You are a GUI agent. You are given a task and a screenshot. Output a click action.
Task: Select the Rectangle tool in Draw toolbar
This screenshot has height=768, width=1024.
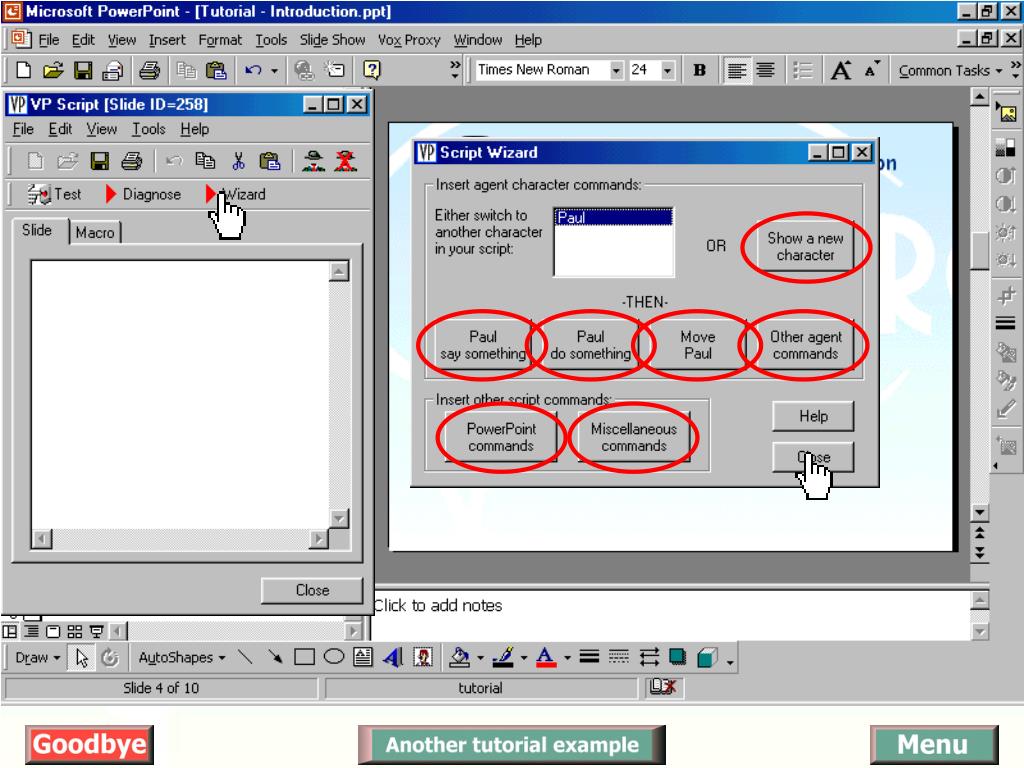(304, 657)
